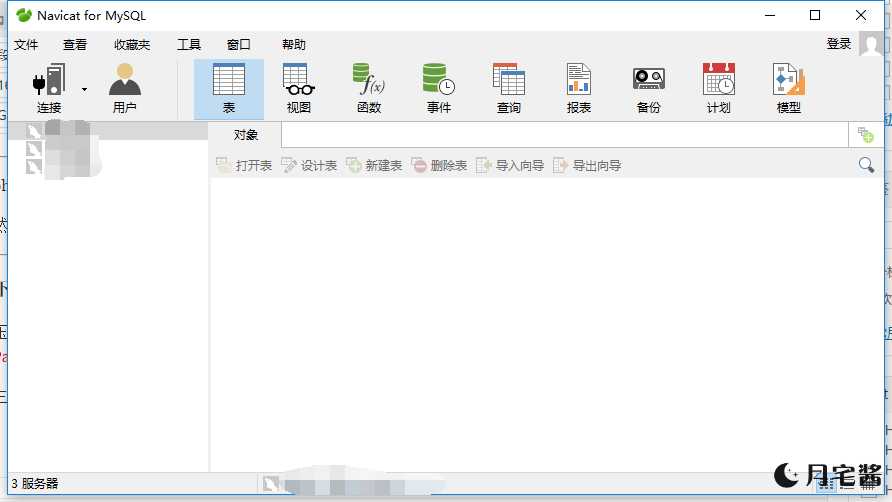Close the Navicat for MySQL window
892x502 pixels.
[861, 15]
